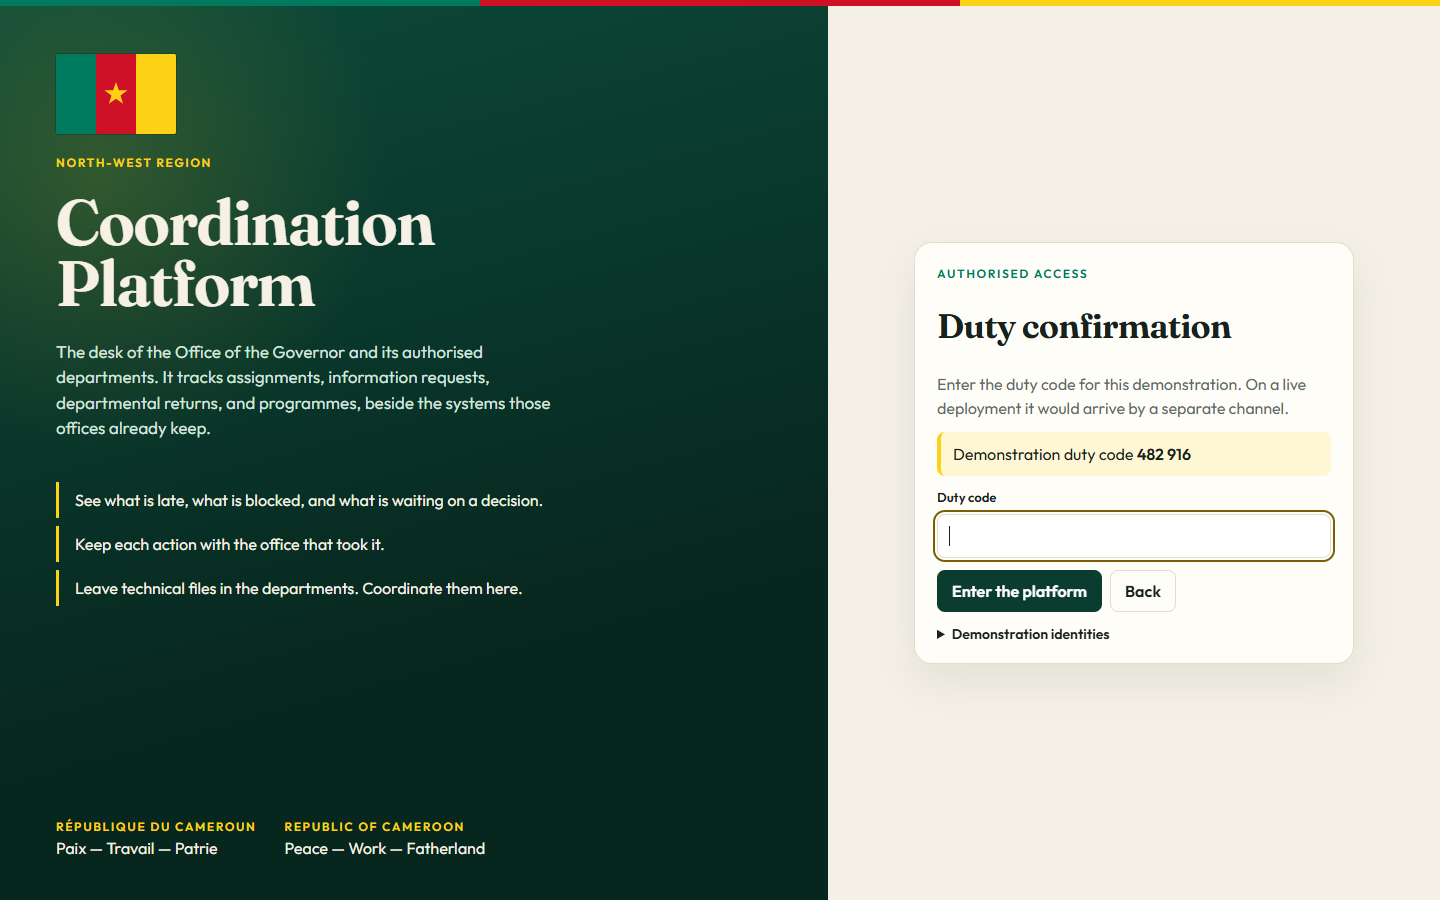Screen dimensions: 1440x900
Task: Click 'Leave technical files in the departments' line
Action: click(x=299, y=588)
